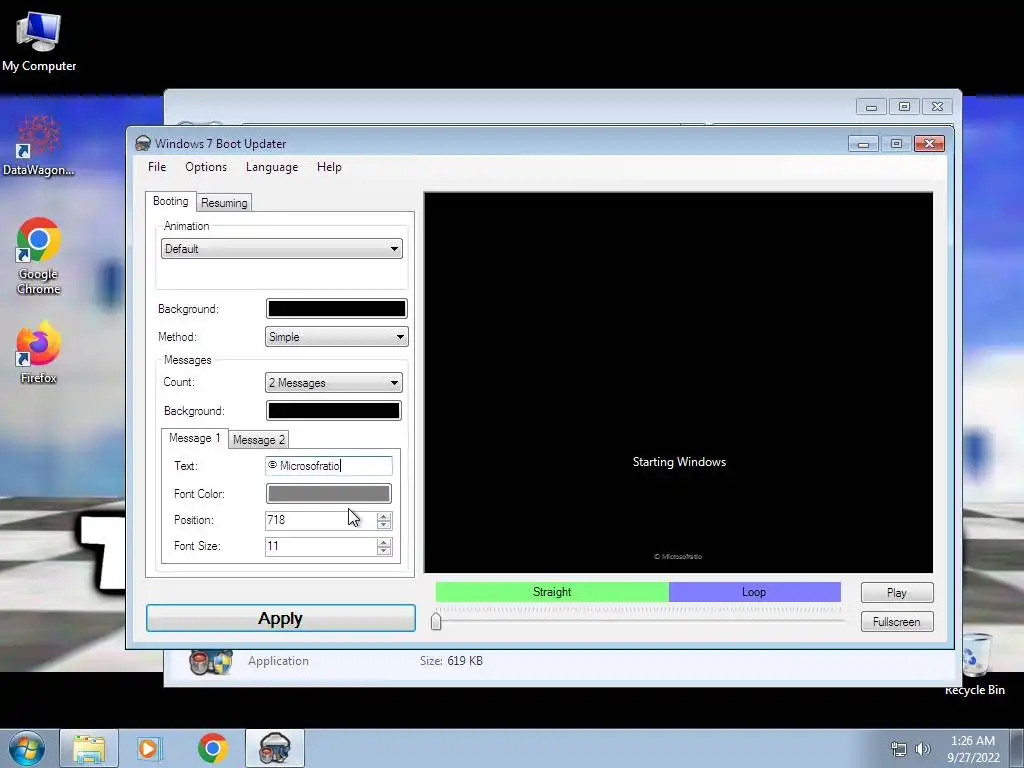Click the network tray icon
Viewport: 1024px width, 768px height.
pyautogui.click(x=899, y=749)
